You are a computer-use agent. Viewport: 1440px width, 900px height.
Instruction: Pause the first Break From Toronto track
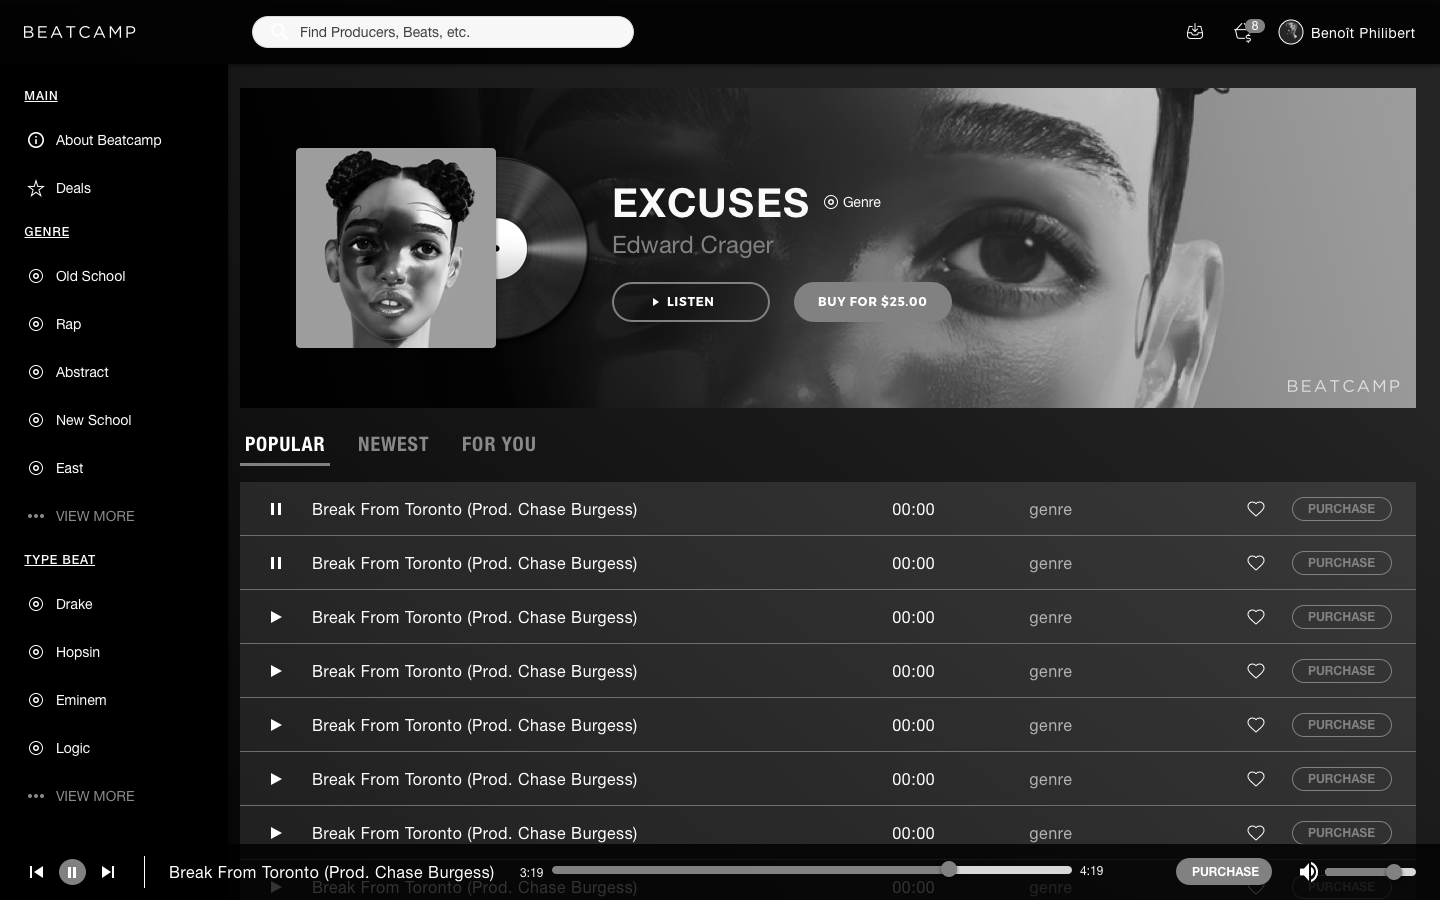[276, 509]
